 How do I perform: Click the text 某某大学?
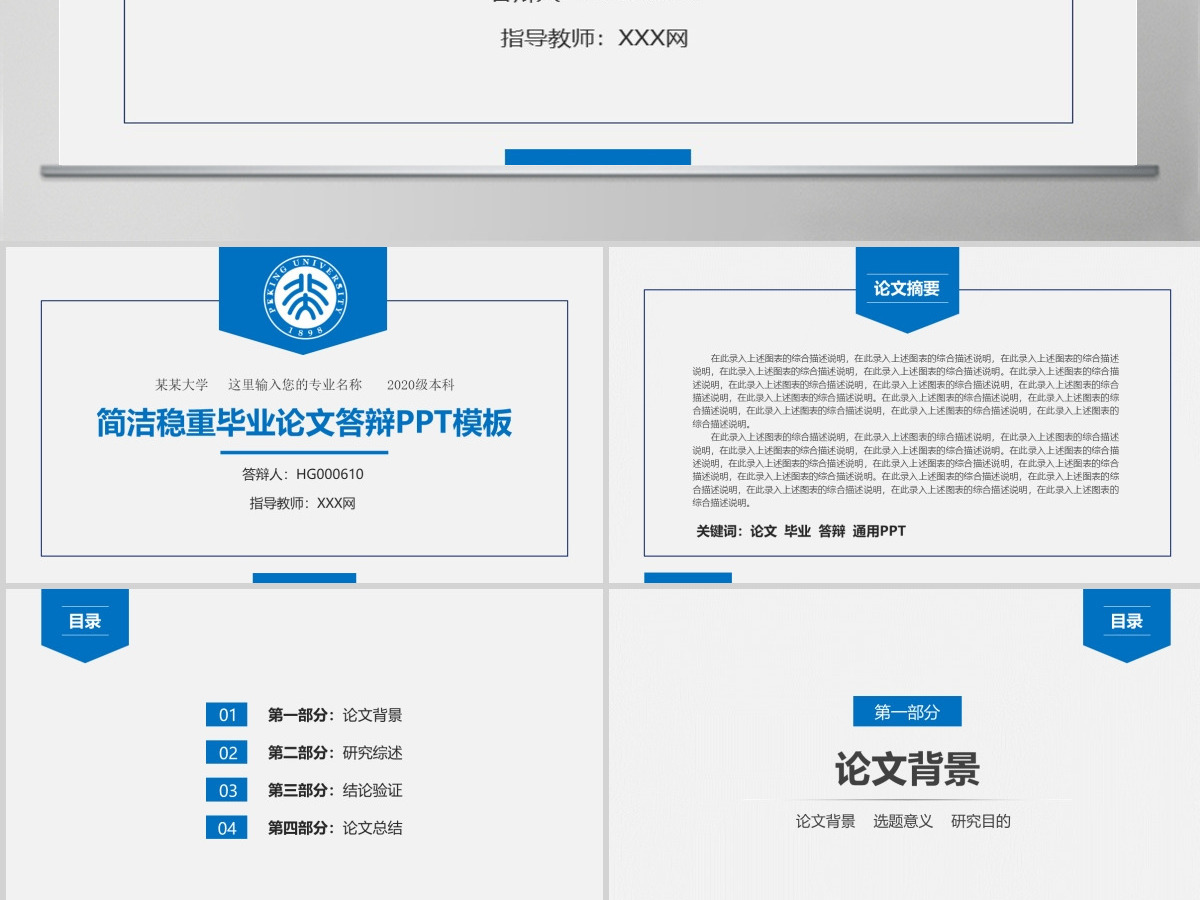[182, 385]
